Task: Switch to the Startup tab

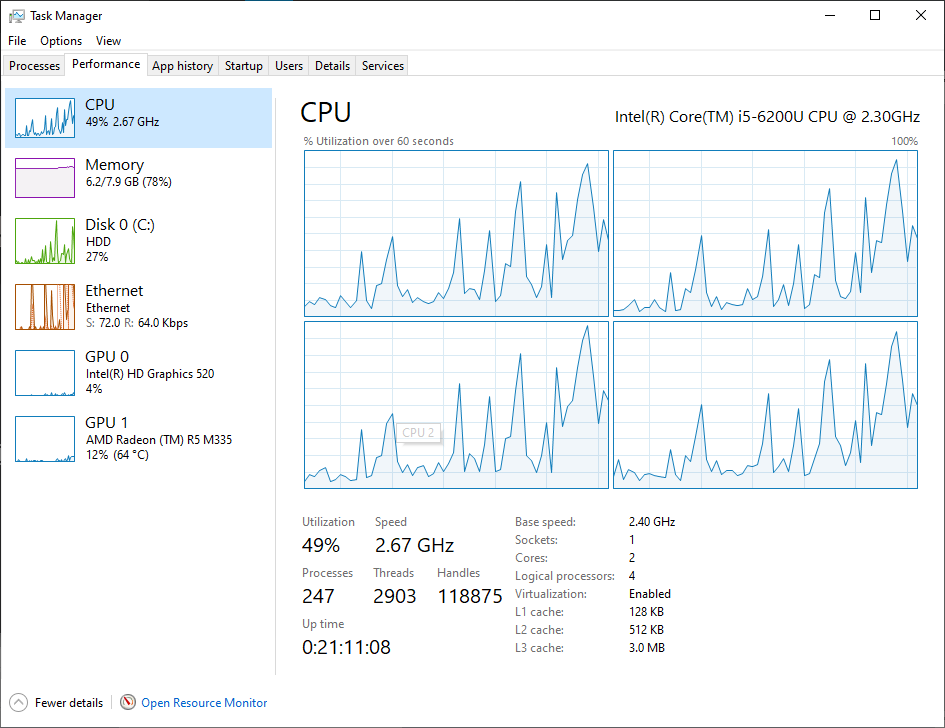Action: tap(243, 66)
